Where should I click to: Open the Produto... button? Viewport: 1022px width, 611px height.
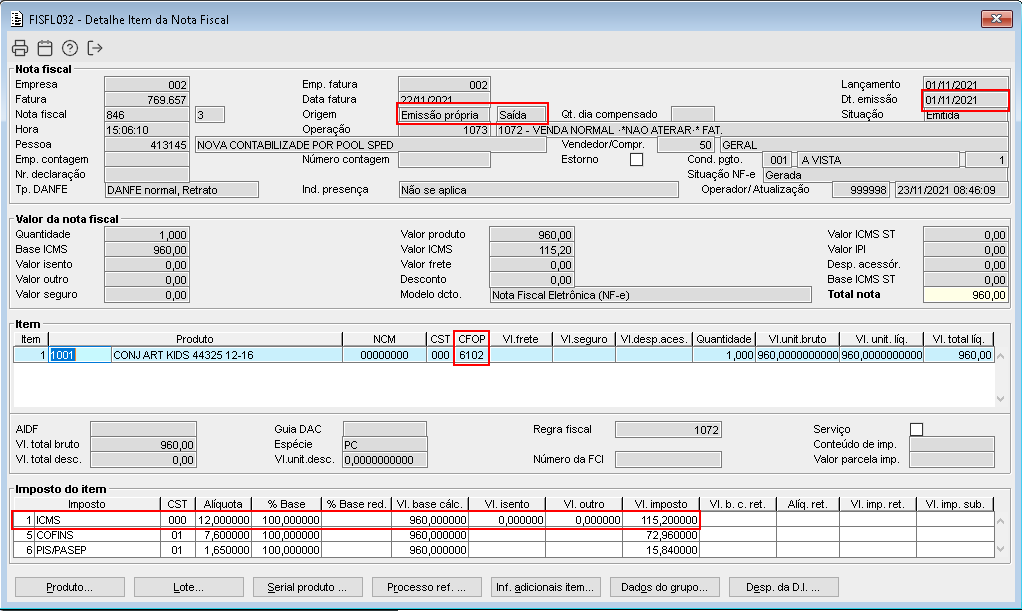point(70,587)
